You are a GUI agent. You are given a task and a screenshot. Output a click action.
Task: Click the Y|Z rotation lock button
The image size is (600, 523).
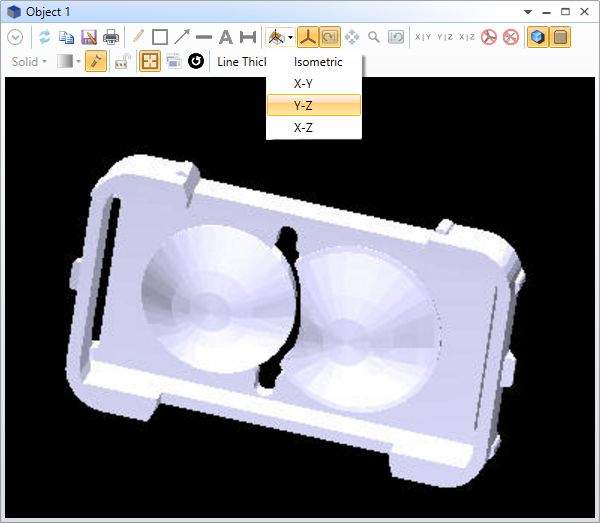tap(445, 37)
